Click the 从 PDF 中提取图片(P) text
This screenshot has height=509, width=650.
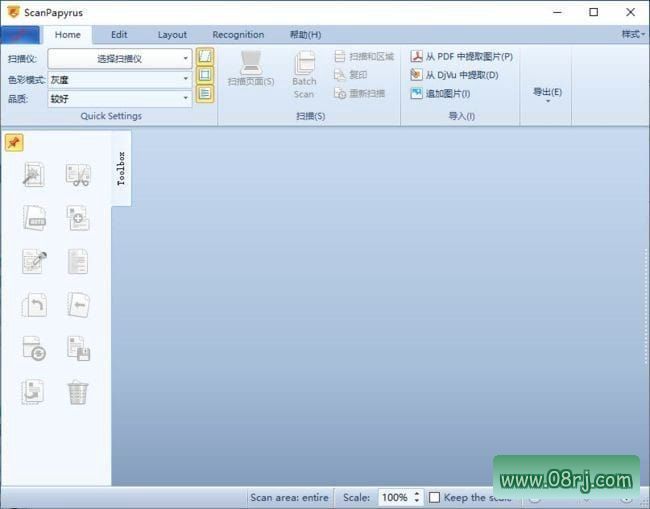pos(469,56)
